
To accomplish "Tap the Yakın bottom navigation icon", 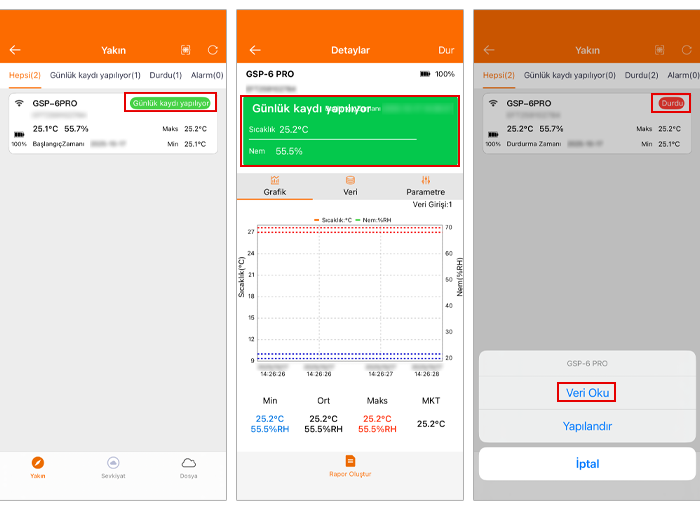I will [37, 466].
